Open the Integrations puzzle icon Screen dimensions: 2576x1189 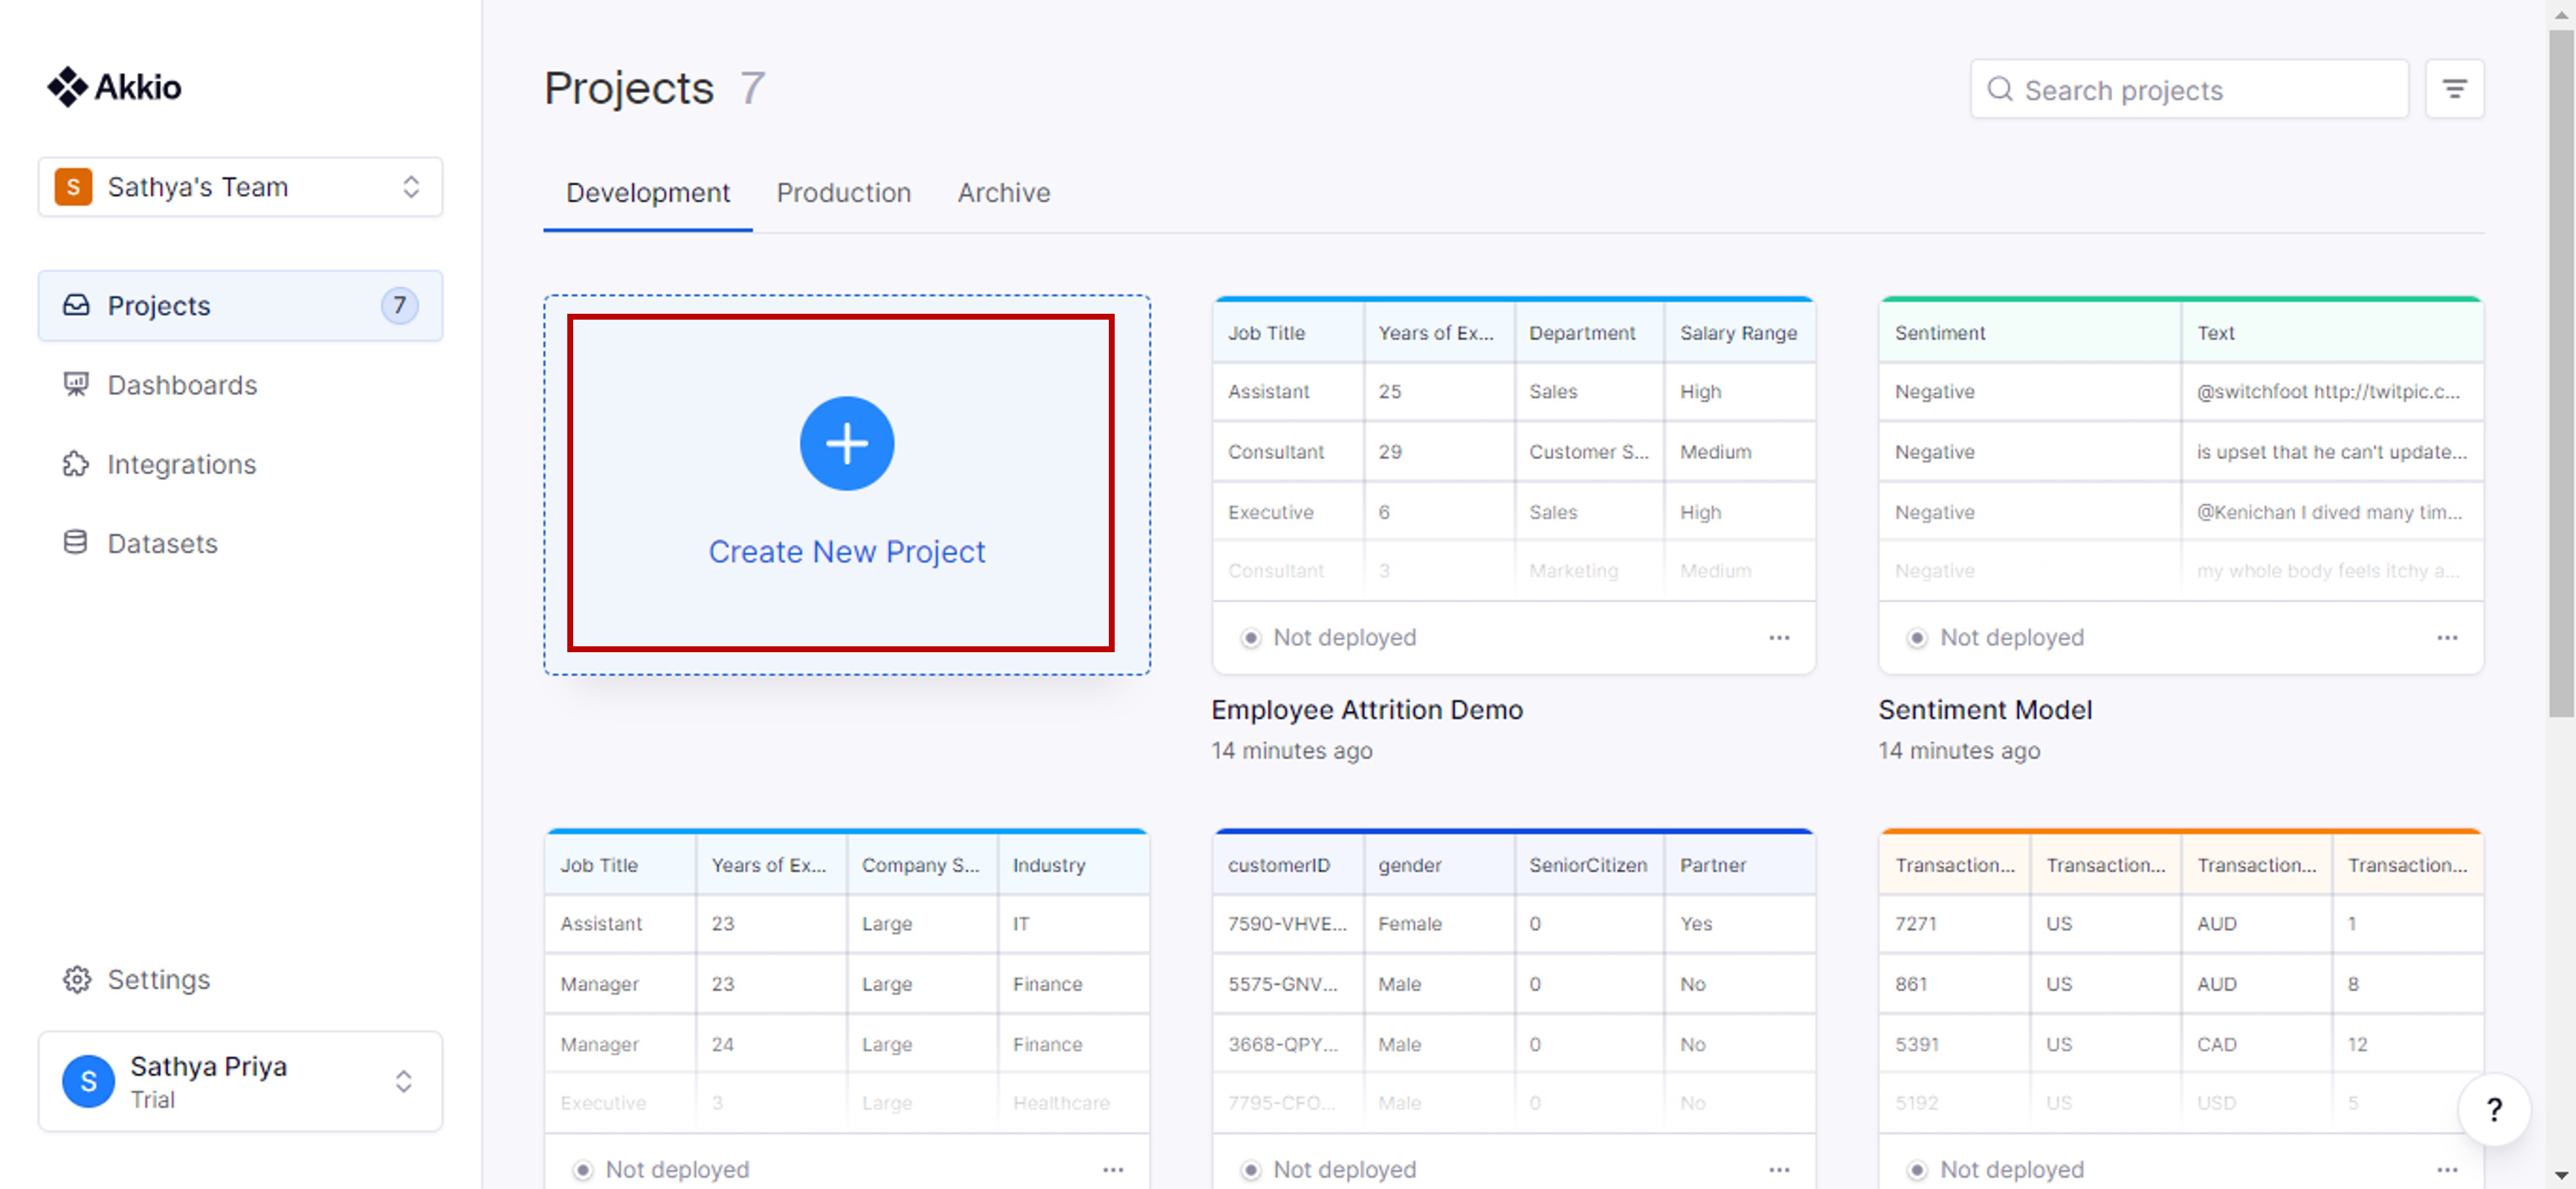(76, 464)
